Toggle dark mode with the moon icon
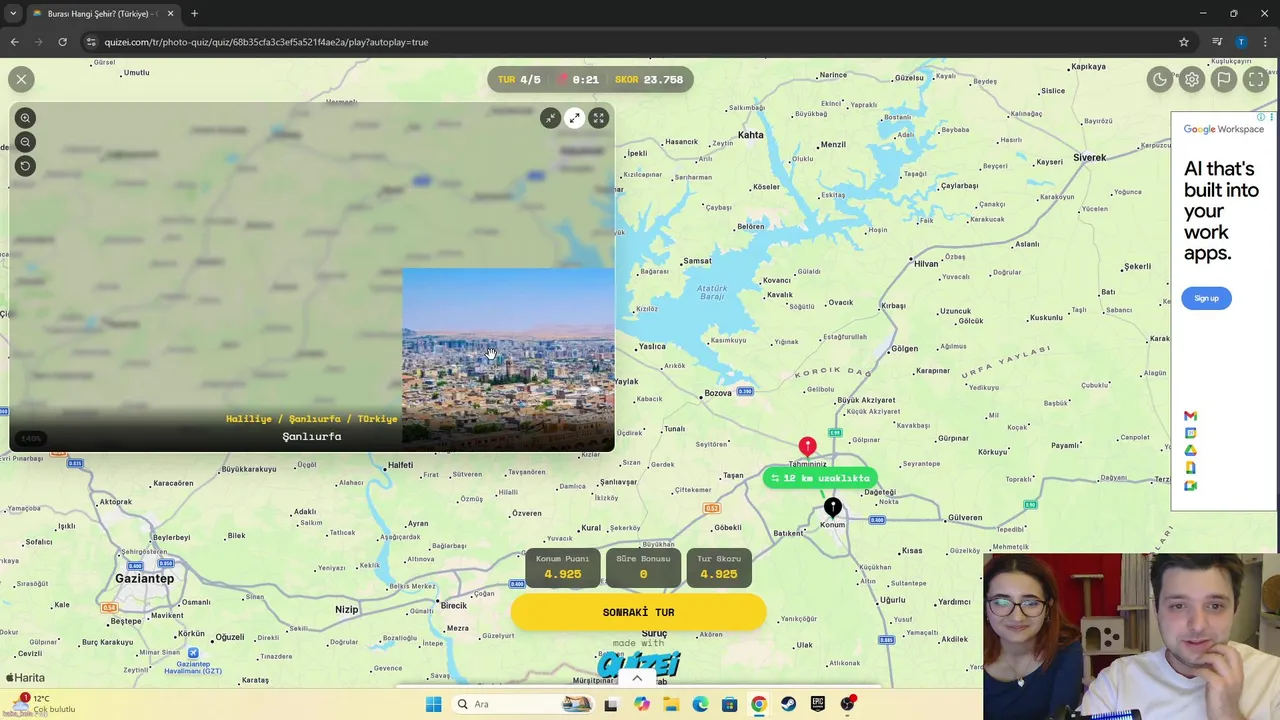The width and height of the screenshot is (1280, 720). (1160, 79)
